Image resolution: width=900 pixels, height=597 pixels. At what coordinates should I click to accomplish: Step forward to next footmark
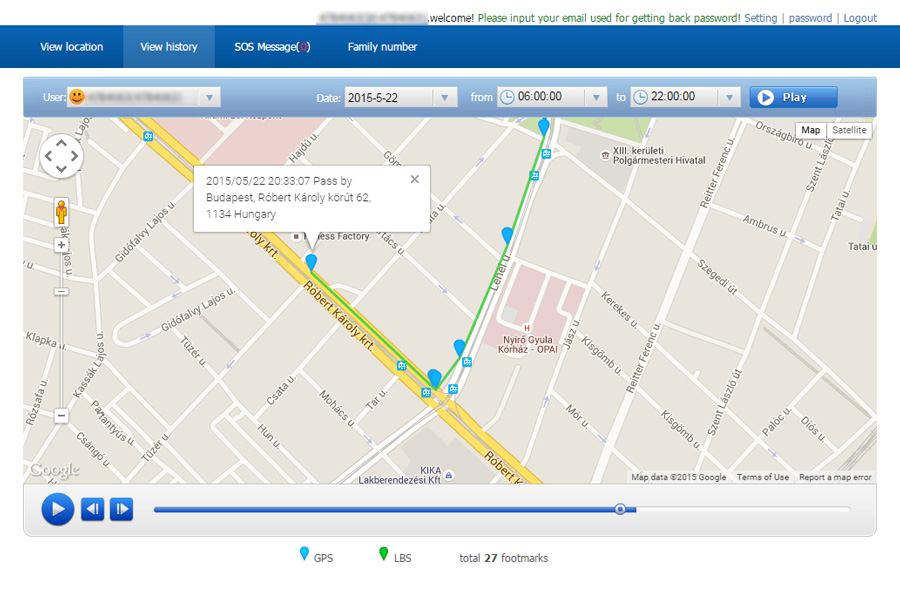[121, 509]
